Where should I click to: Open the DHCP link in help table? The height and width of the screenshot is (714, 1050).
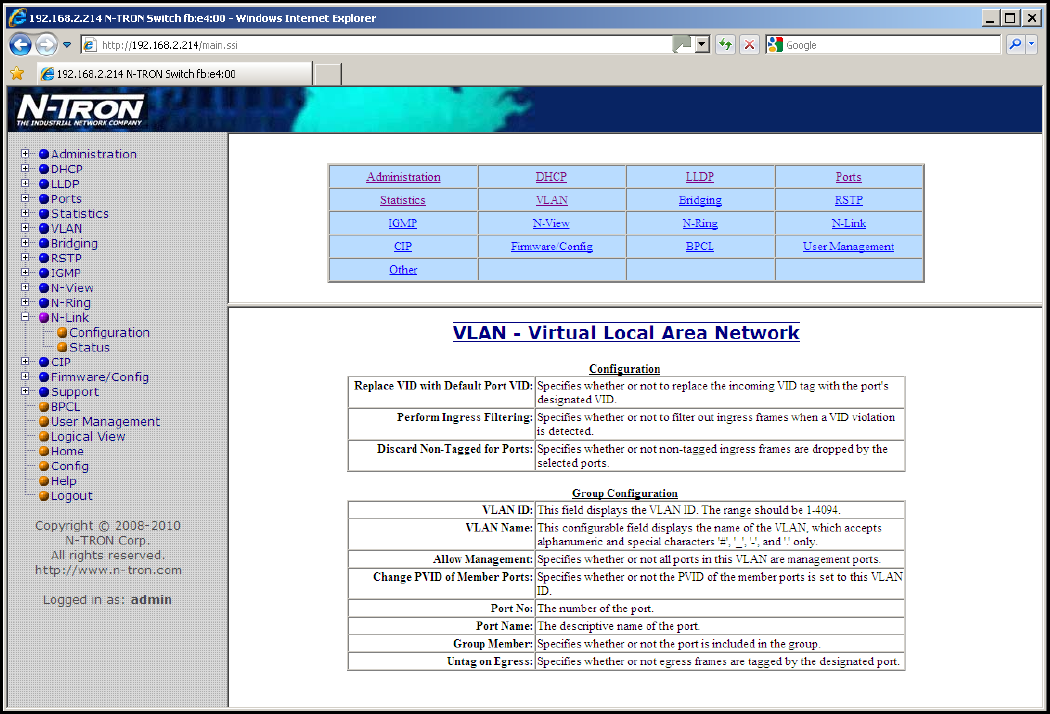click(551, 177)
